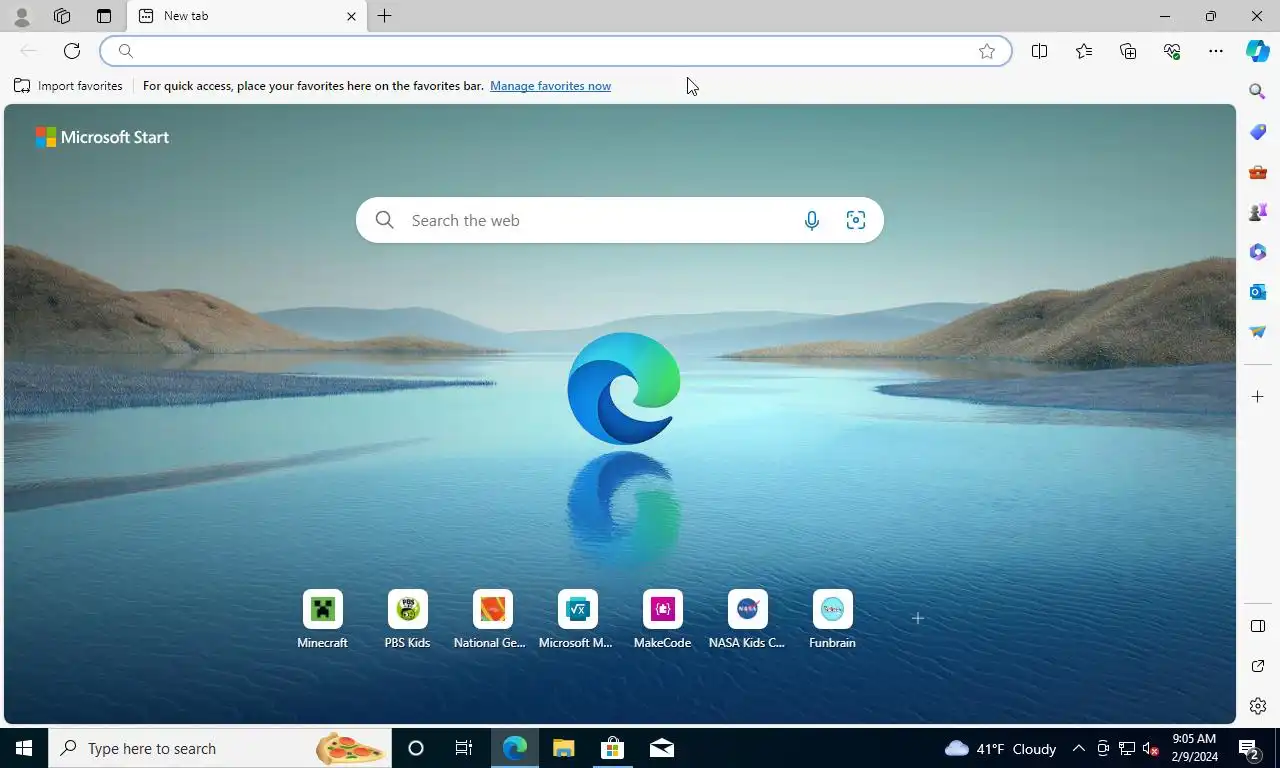Image resolution: width=1280 pixels, height=768 pixels.
Task: Open the Windows Start menu
Action: (x=24, y=748)
